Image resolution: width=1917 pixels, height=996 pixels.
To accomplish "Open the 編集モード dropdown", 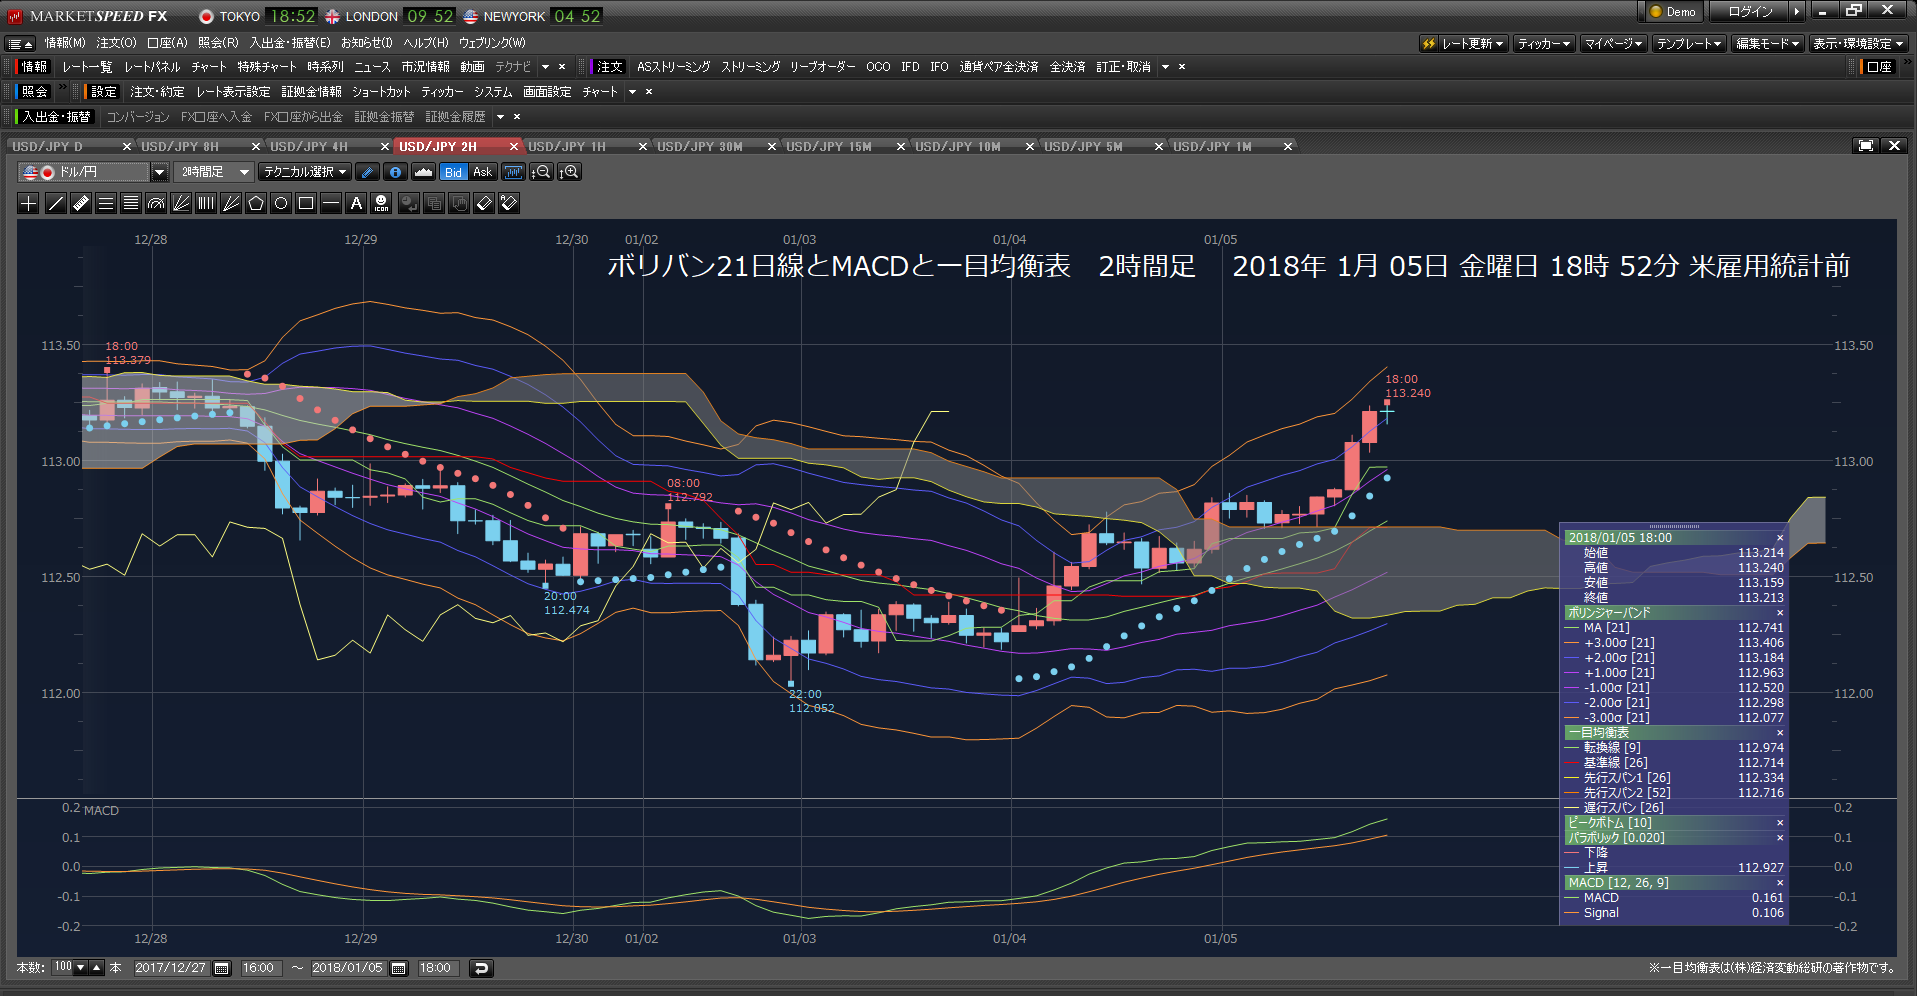I will 1767,43.
